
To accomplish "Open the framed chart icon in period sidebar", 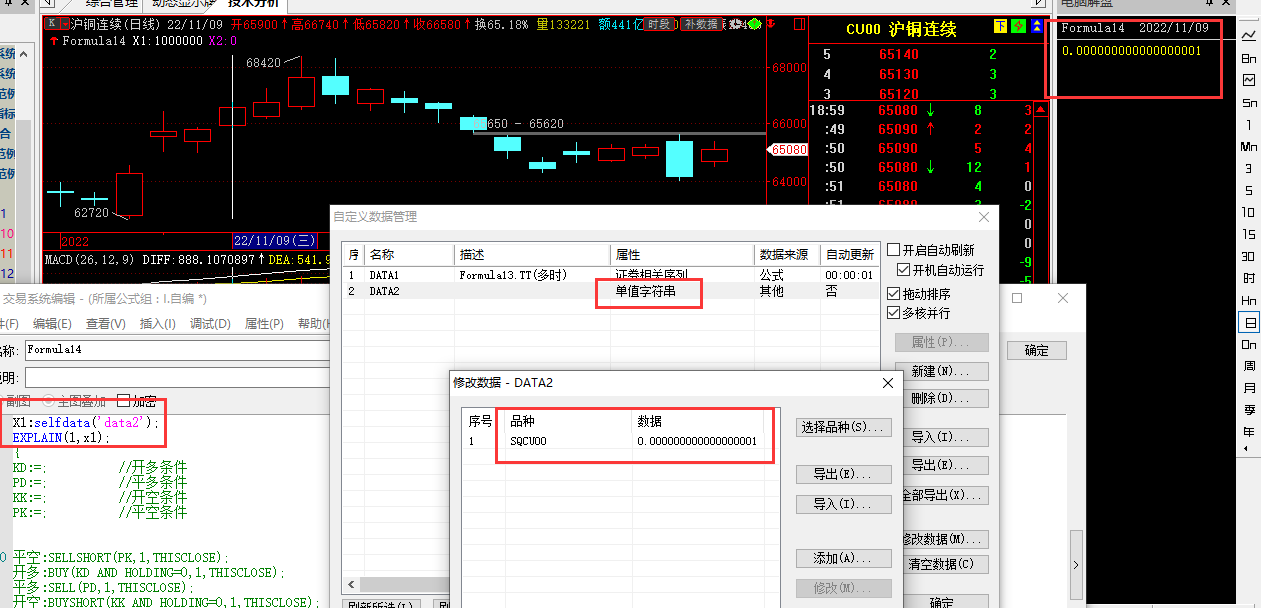I will click(x=1249, y=80).
